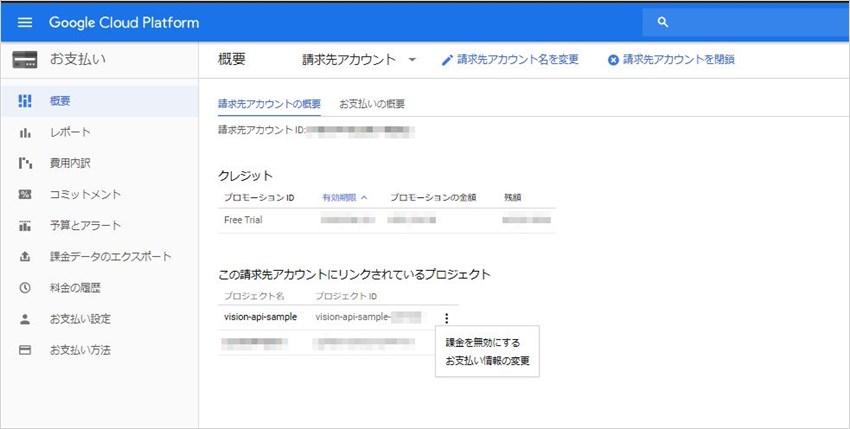The height and width of the screenshot is (429, 850).
Task: Click the レポート bar chart icon
Action: click(25, 132)
